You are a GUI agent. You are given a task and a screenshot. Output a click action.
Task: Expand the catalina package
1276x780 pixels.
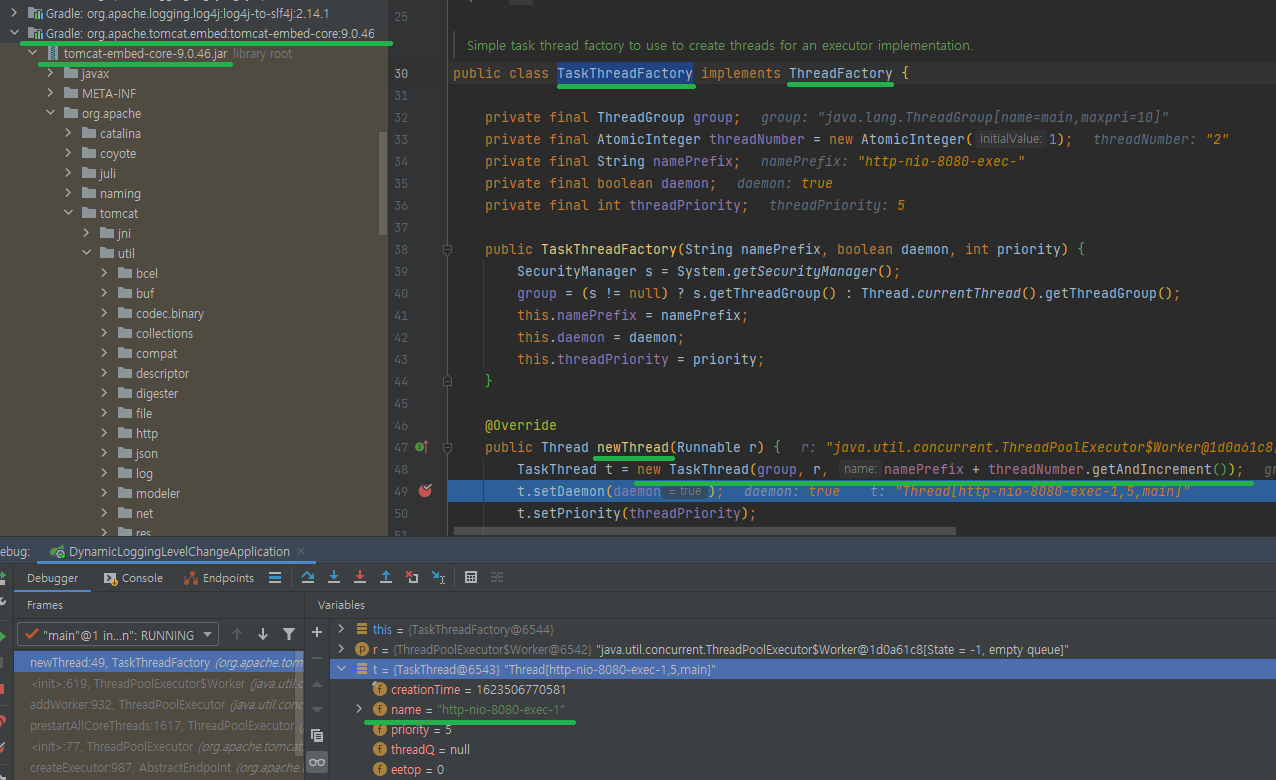[x=69, y=133]
